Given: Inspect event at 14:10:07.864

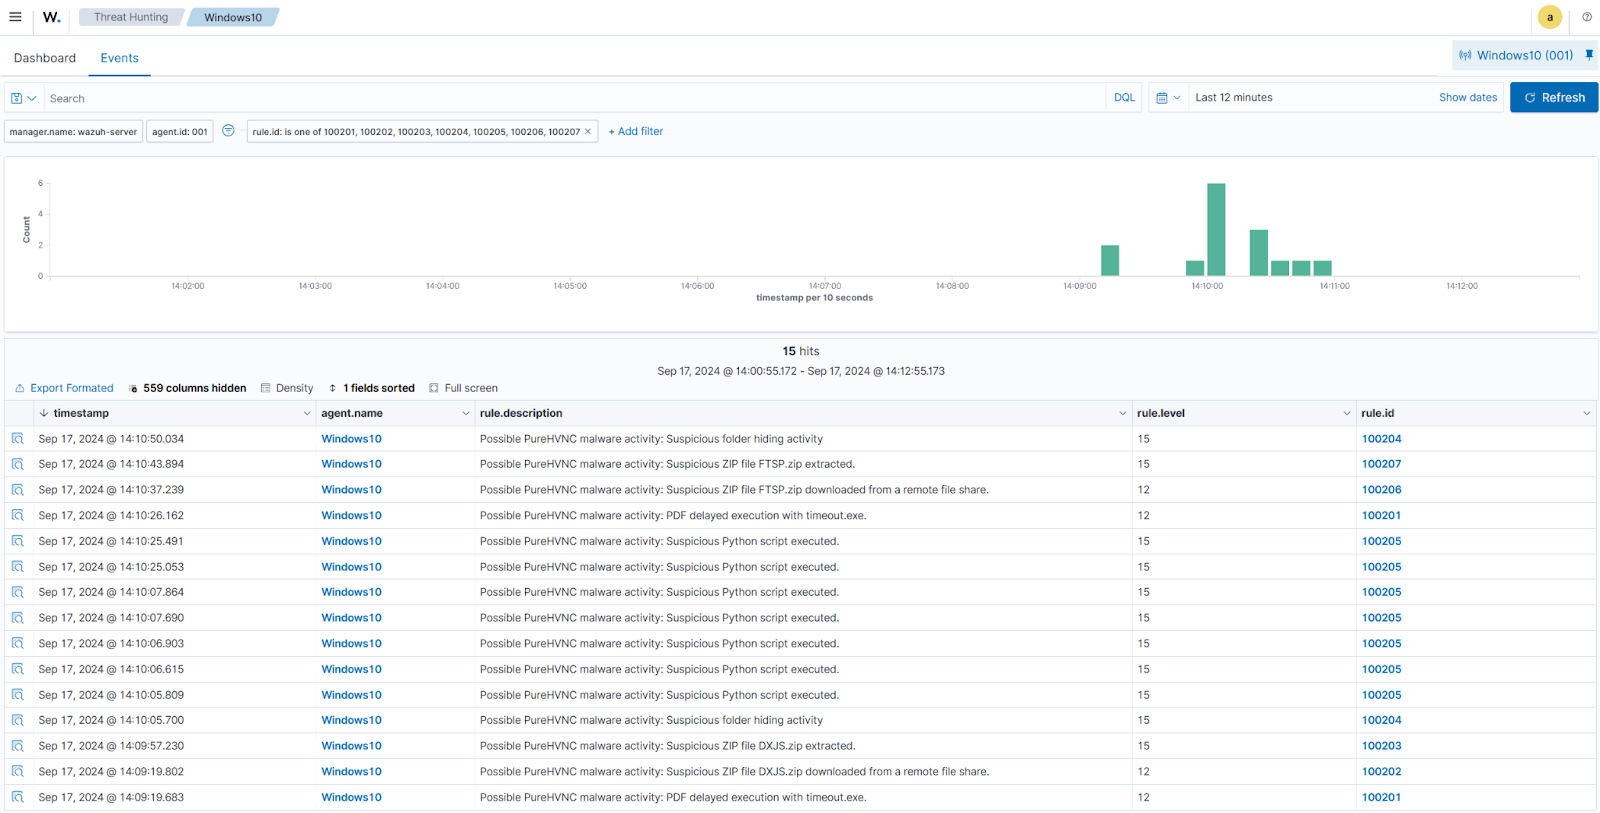Looking at the screenshot, I should coord(18,592).
